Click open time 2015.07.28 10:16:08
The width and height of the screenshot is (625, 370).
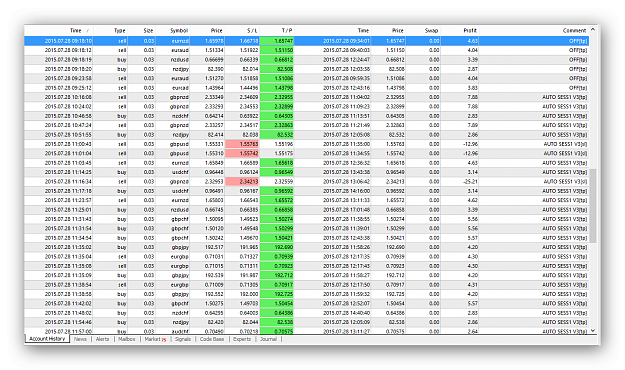pyautogui.click(x=68, y=97)
